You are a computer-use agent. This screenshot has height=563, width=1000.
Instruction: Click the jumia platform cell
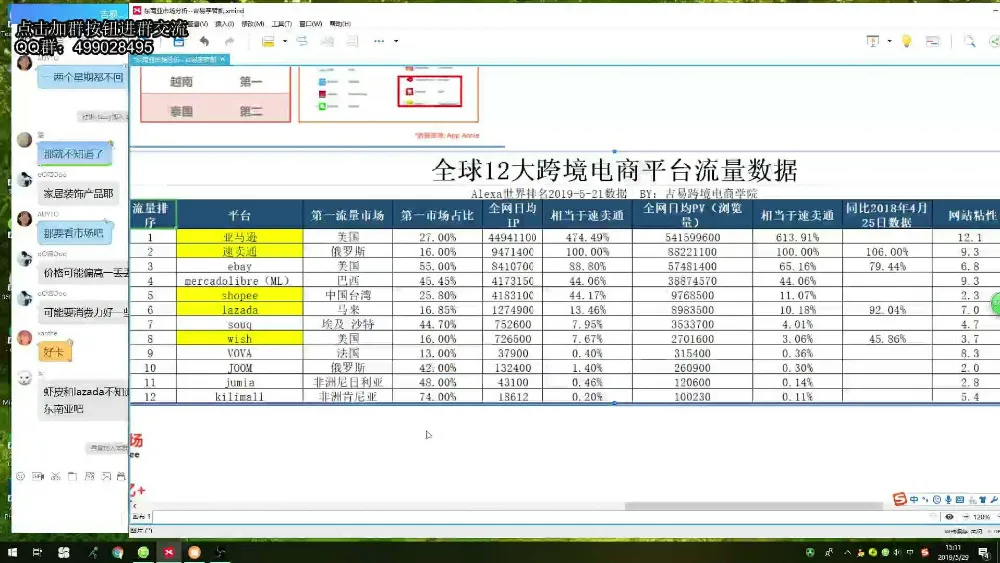[x=240, y=383]
